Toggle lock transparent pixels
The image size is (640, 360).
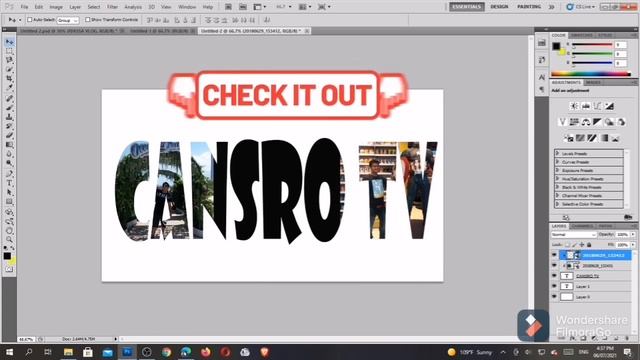(567, 245)
